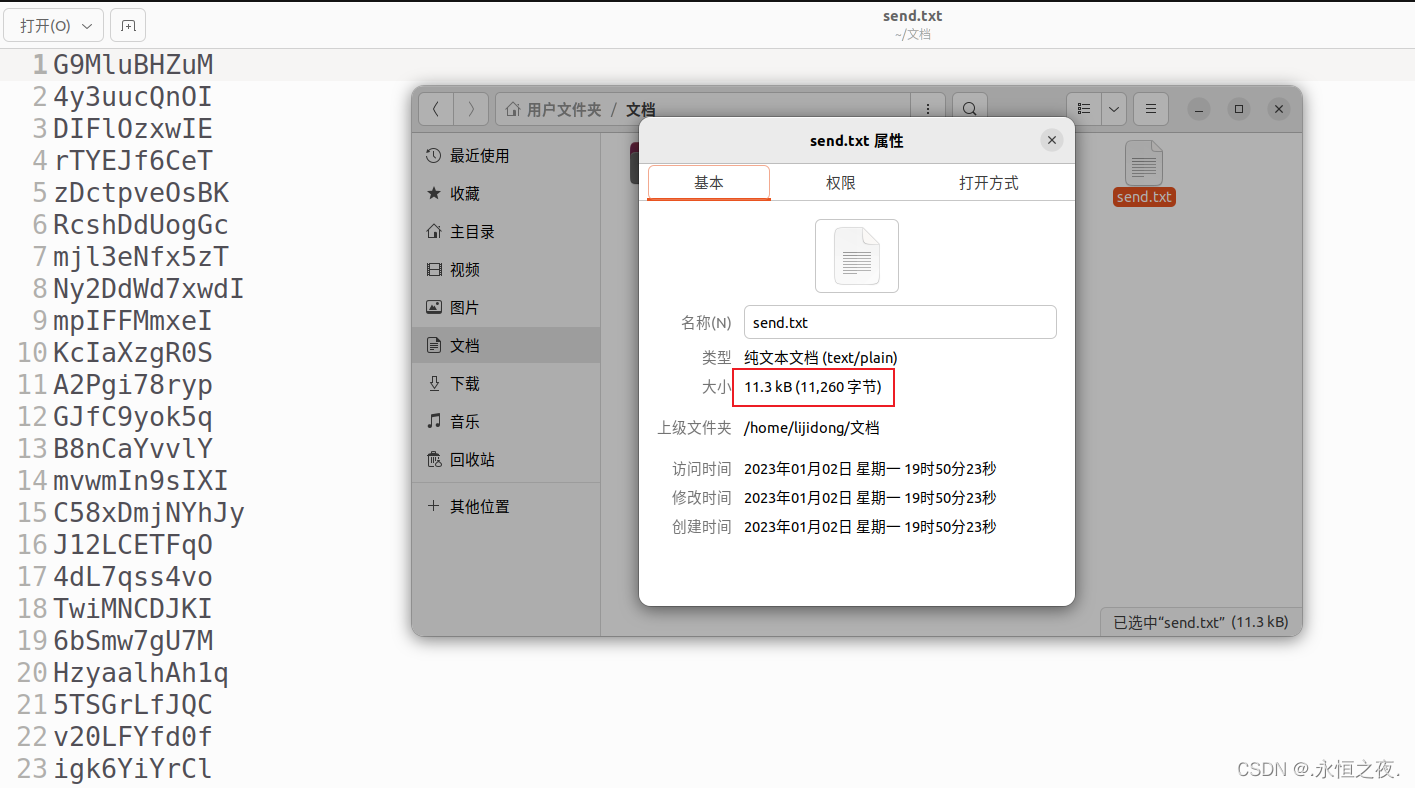Click line 20 text HzyaalhAh1q

[141, 673]
